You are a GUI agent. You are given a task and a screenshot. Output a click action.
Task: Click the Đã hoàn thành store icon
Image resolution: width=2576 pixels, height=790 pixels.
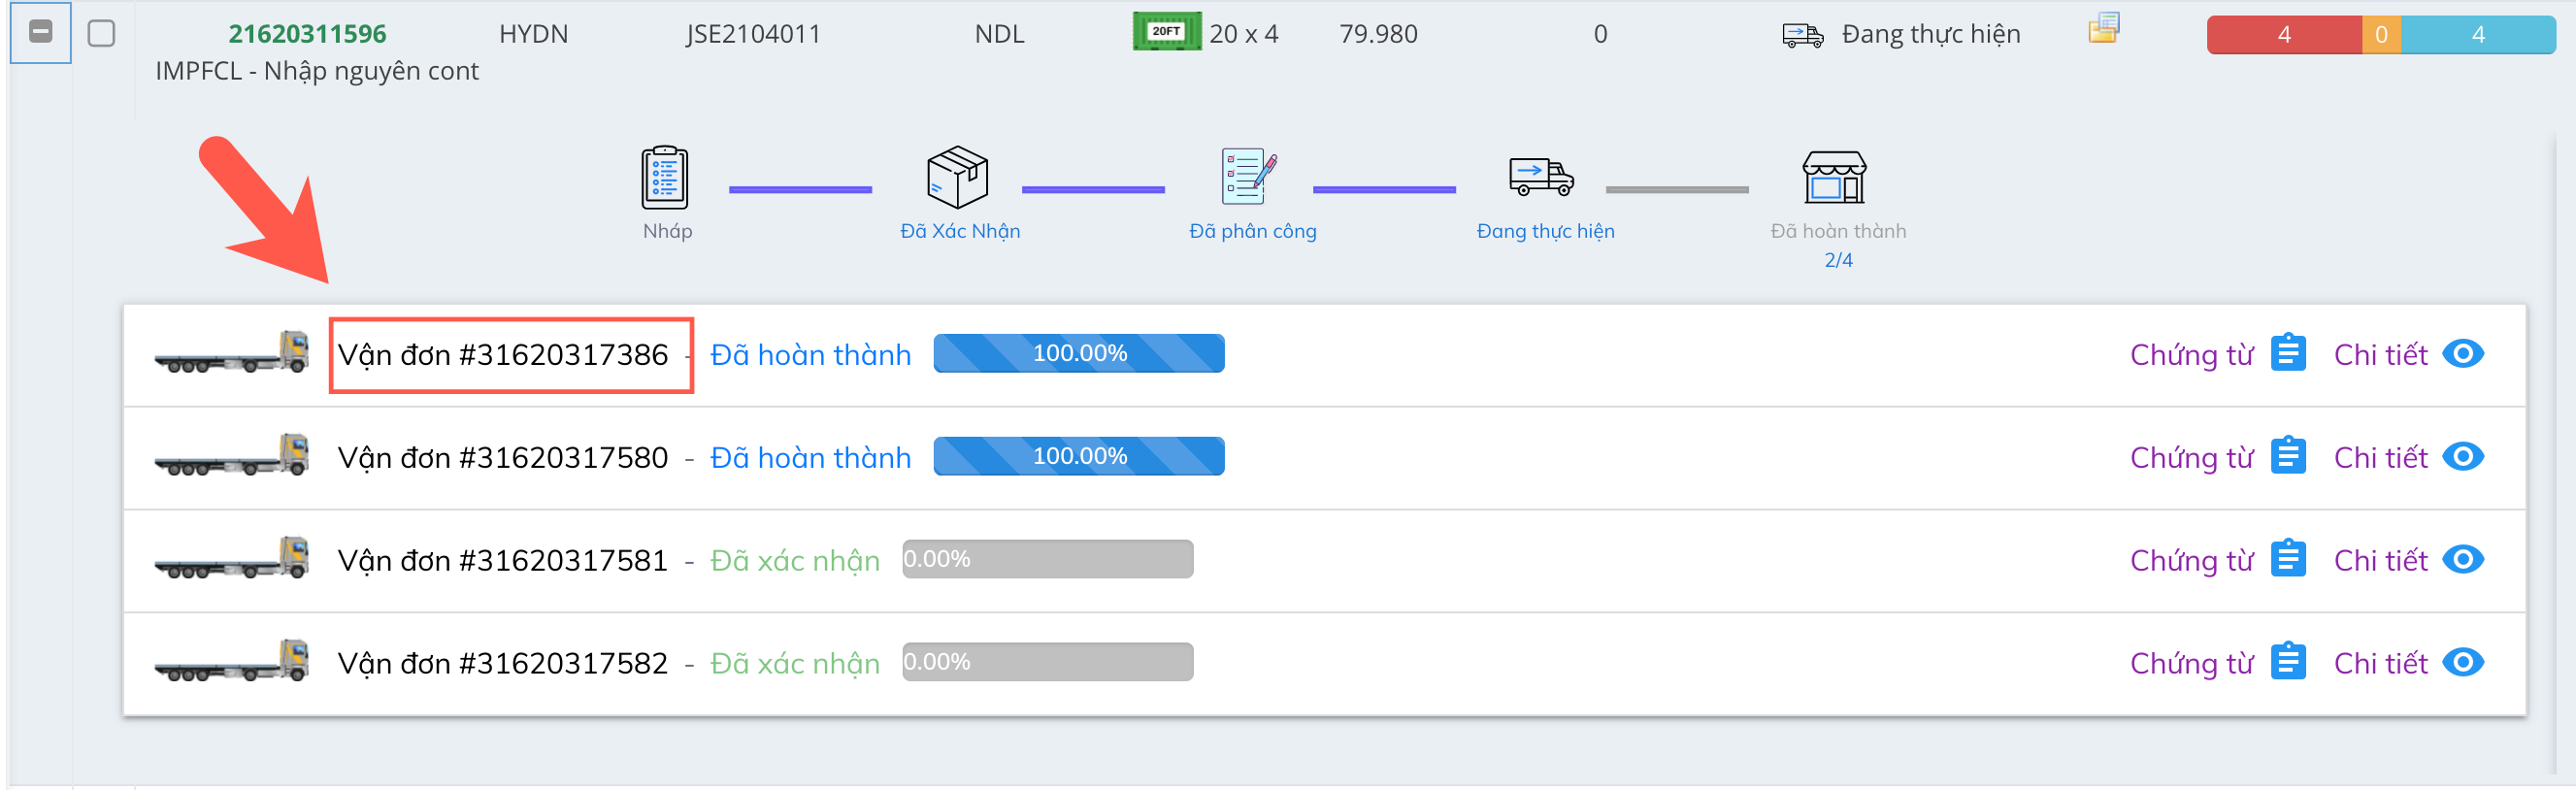1833,178
